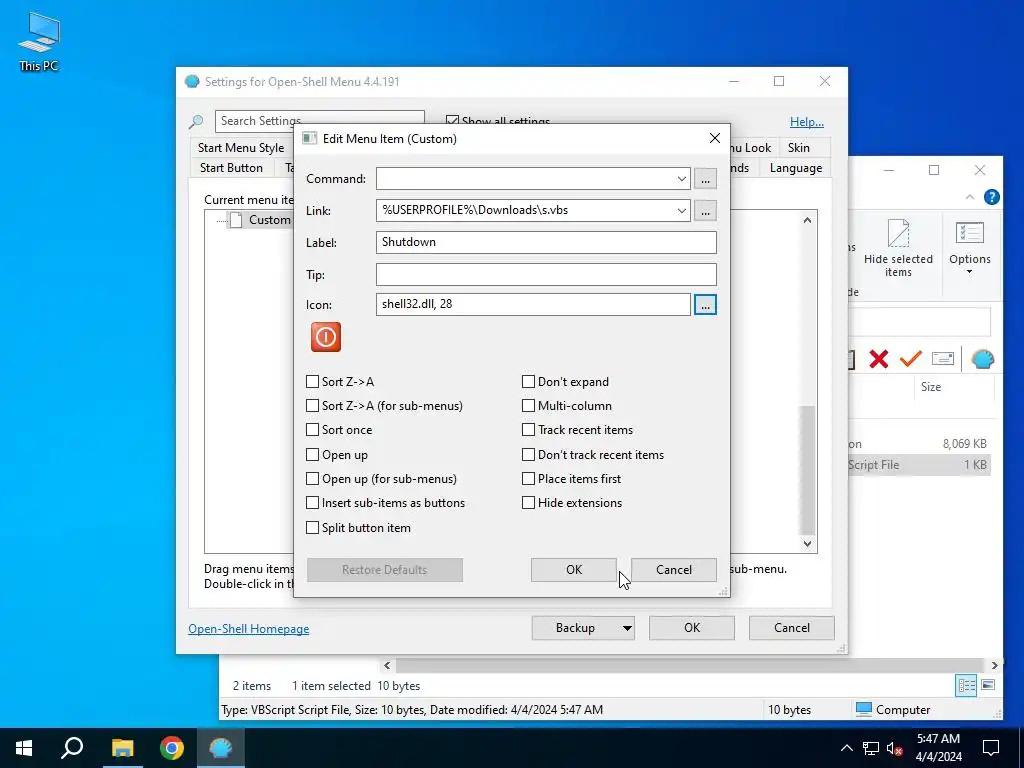Open the Help link in Settings
Screen dimensions: 1024x768
pos(807,121)
